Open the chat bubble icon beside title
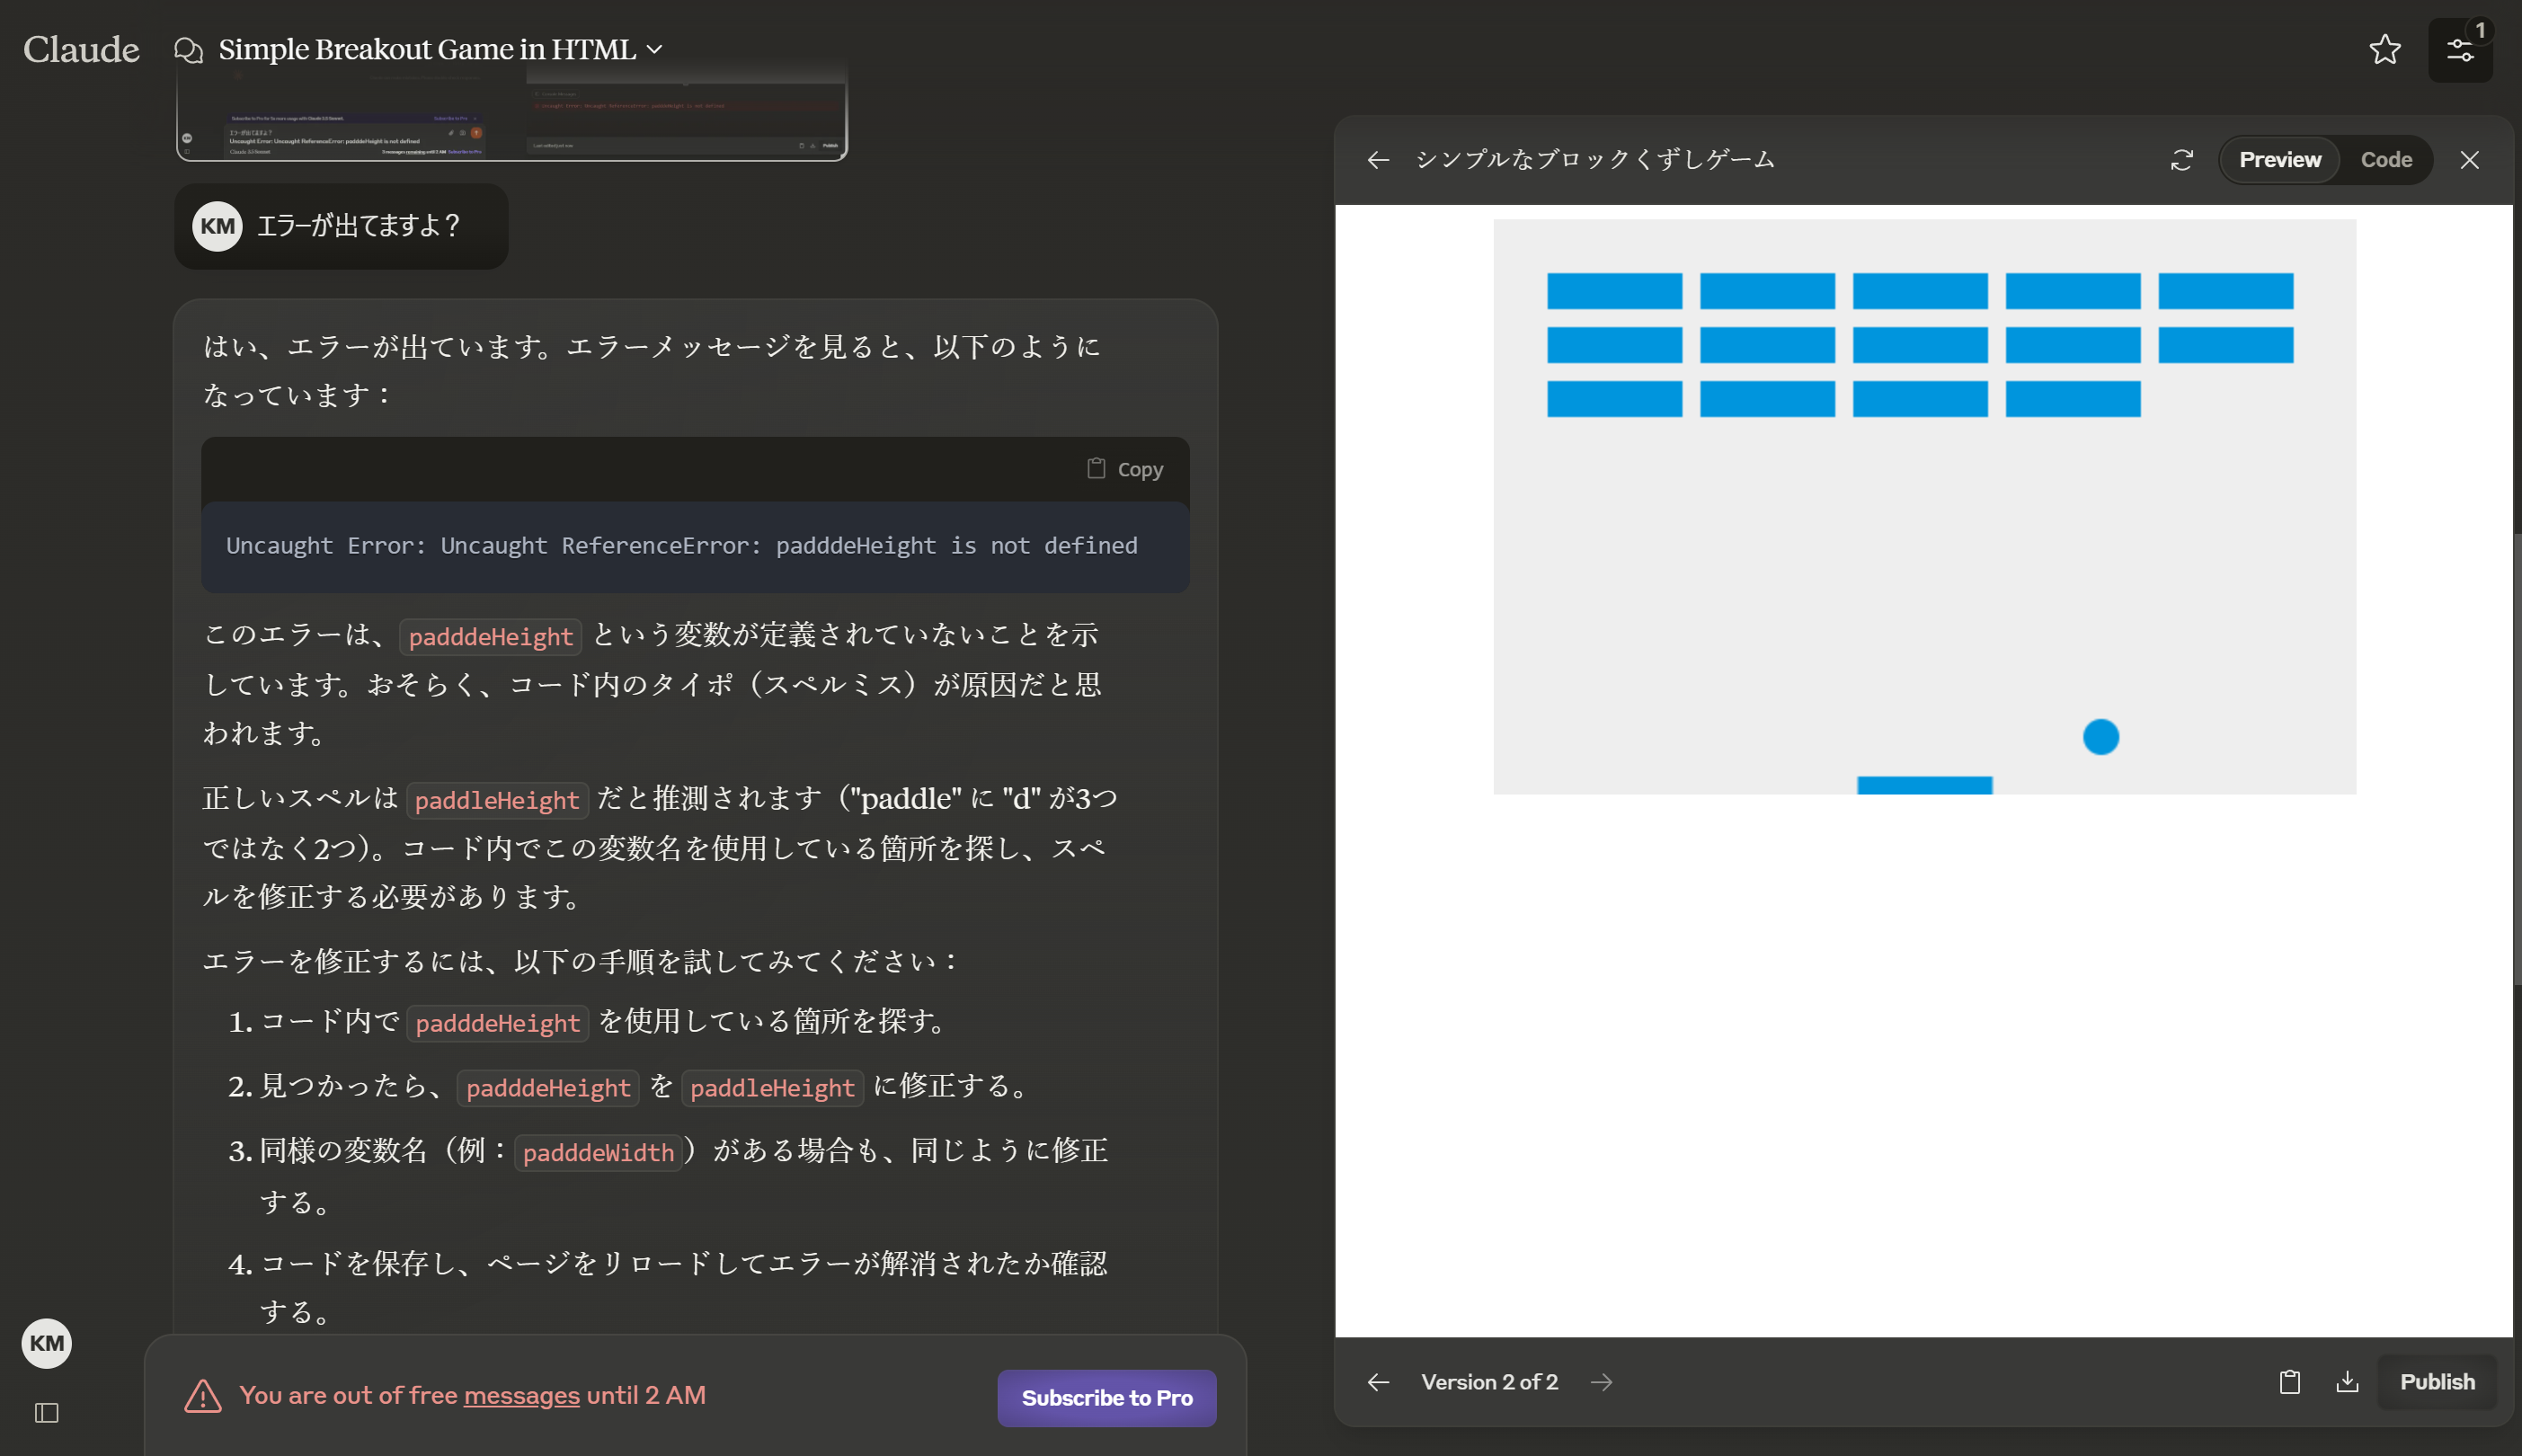Viewport: 2522px width, 1456px height. click(188, 49)
